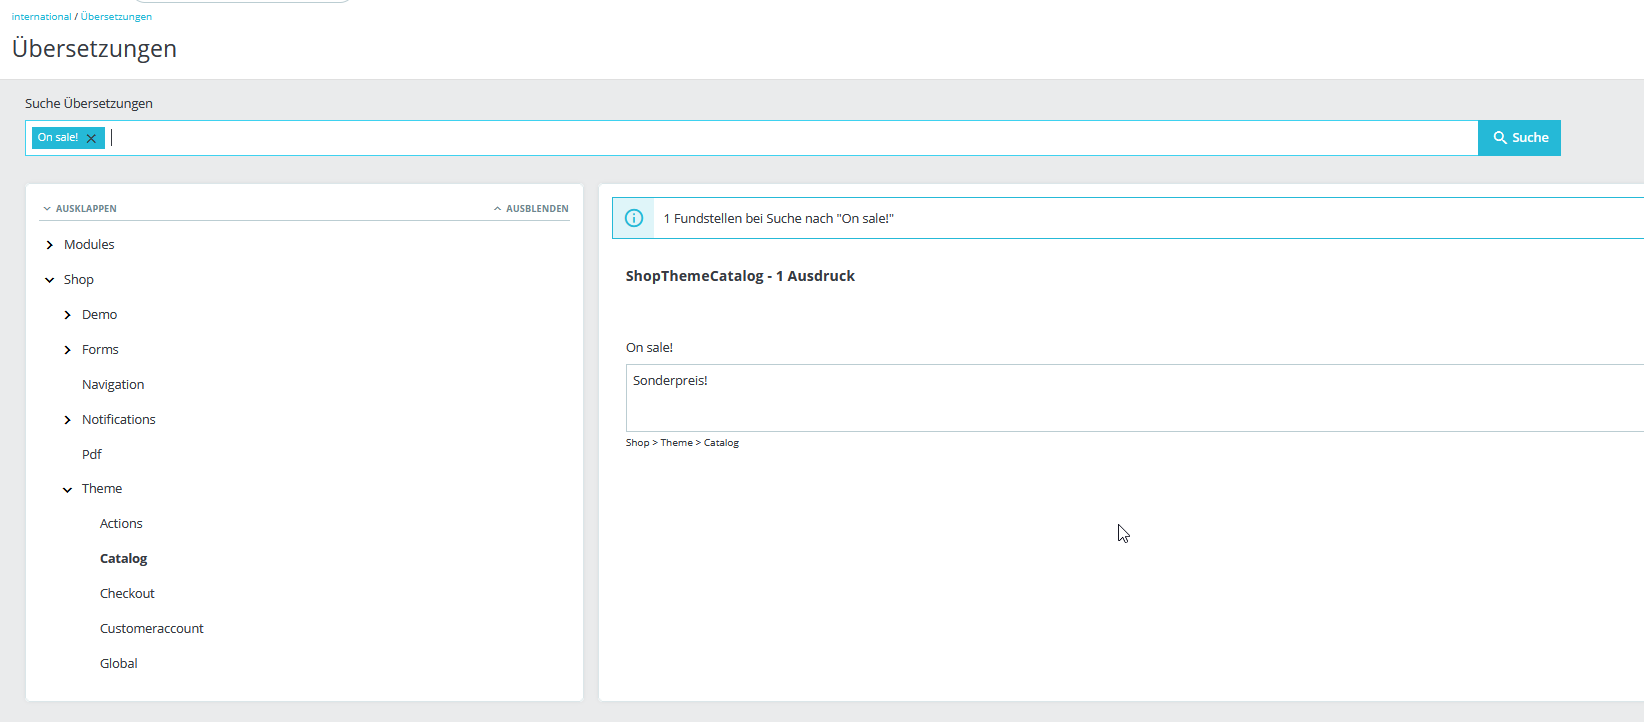Open the Actions tree item
This screenshot has width=1644, height=722.
pos(121,524)
